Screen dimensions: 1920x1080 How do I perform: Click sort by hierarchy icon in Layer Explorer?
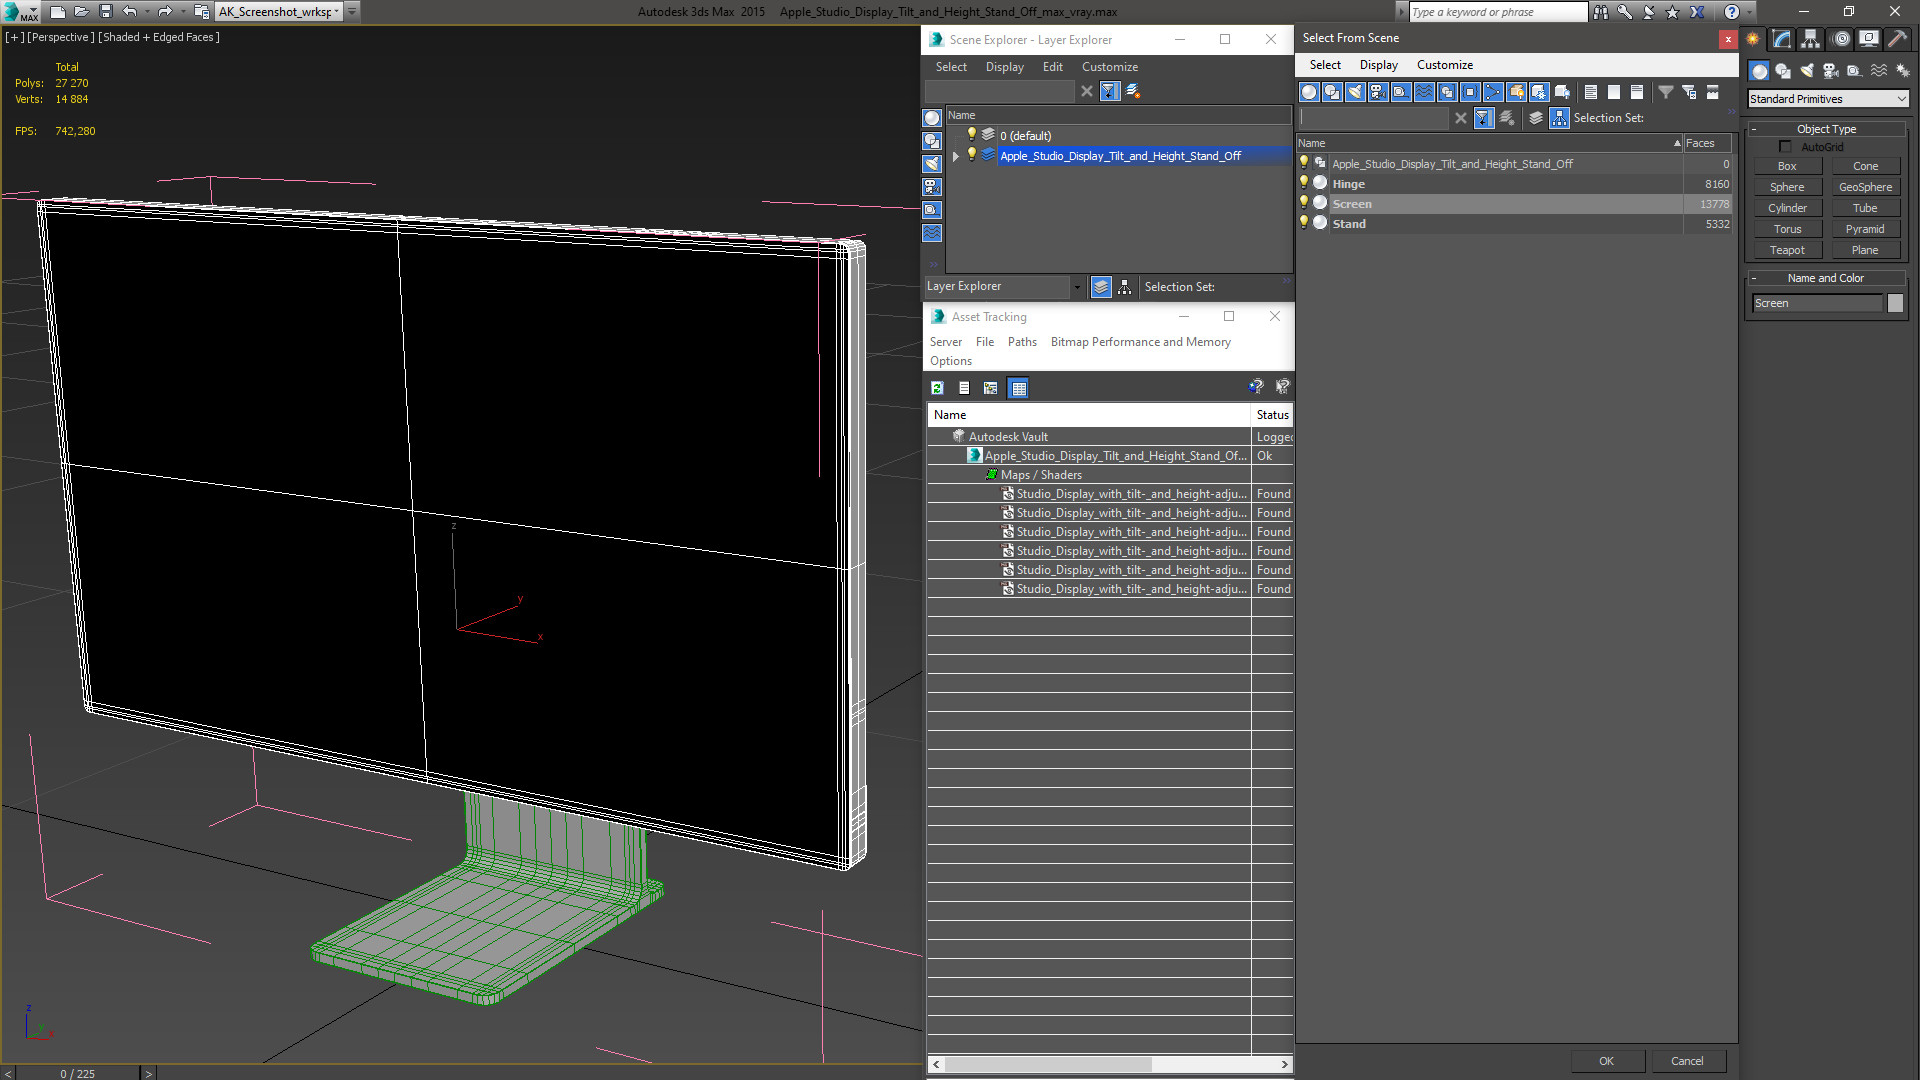1124,287
